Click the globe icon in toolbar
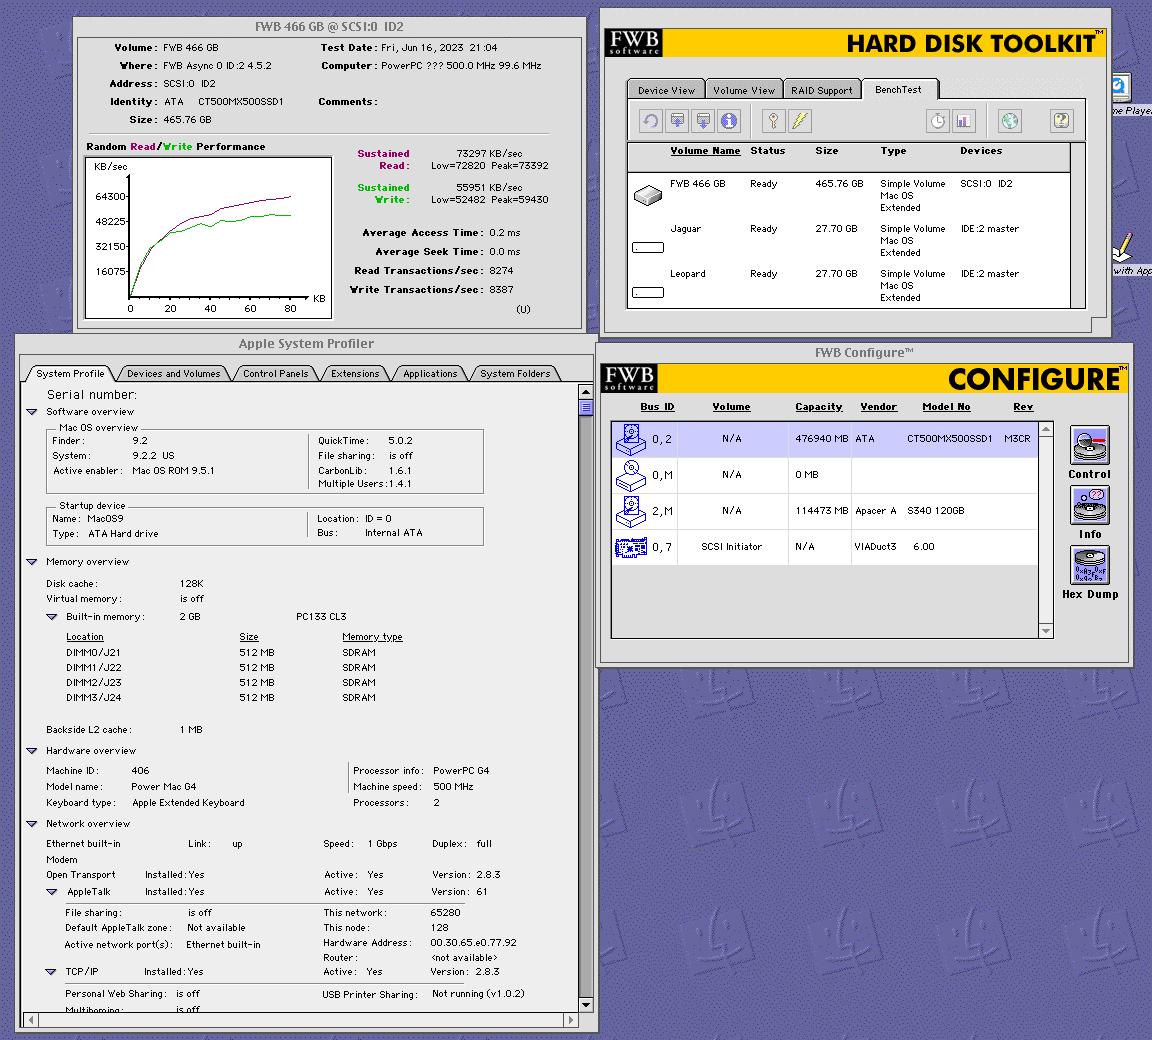This screenshot has width=1152, height=1040. click(1010, 121)
